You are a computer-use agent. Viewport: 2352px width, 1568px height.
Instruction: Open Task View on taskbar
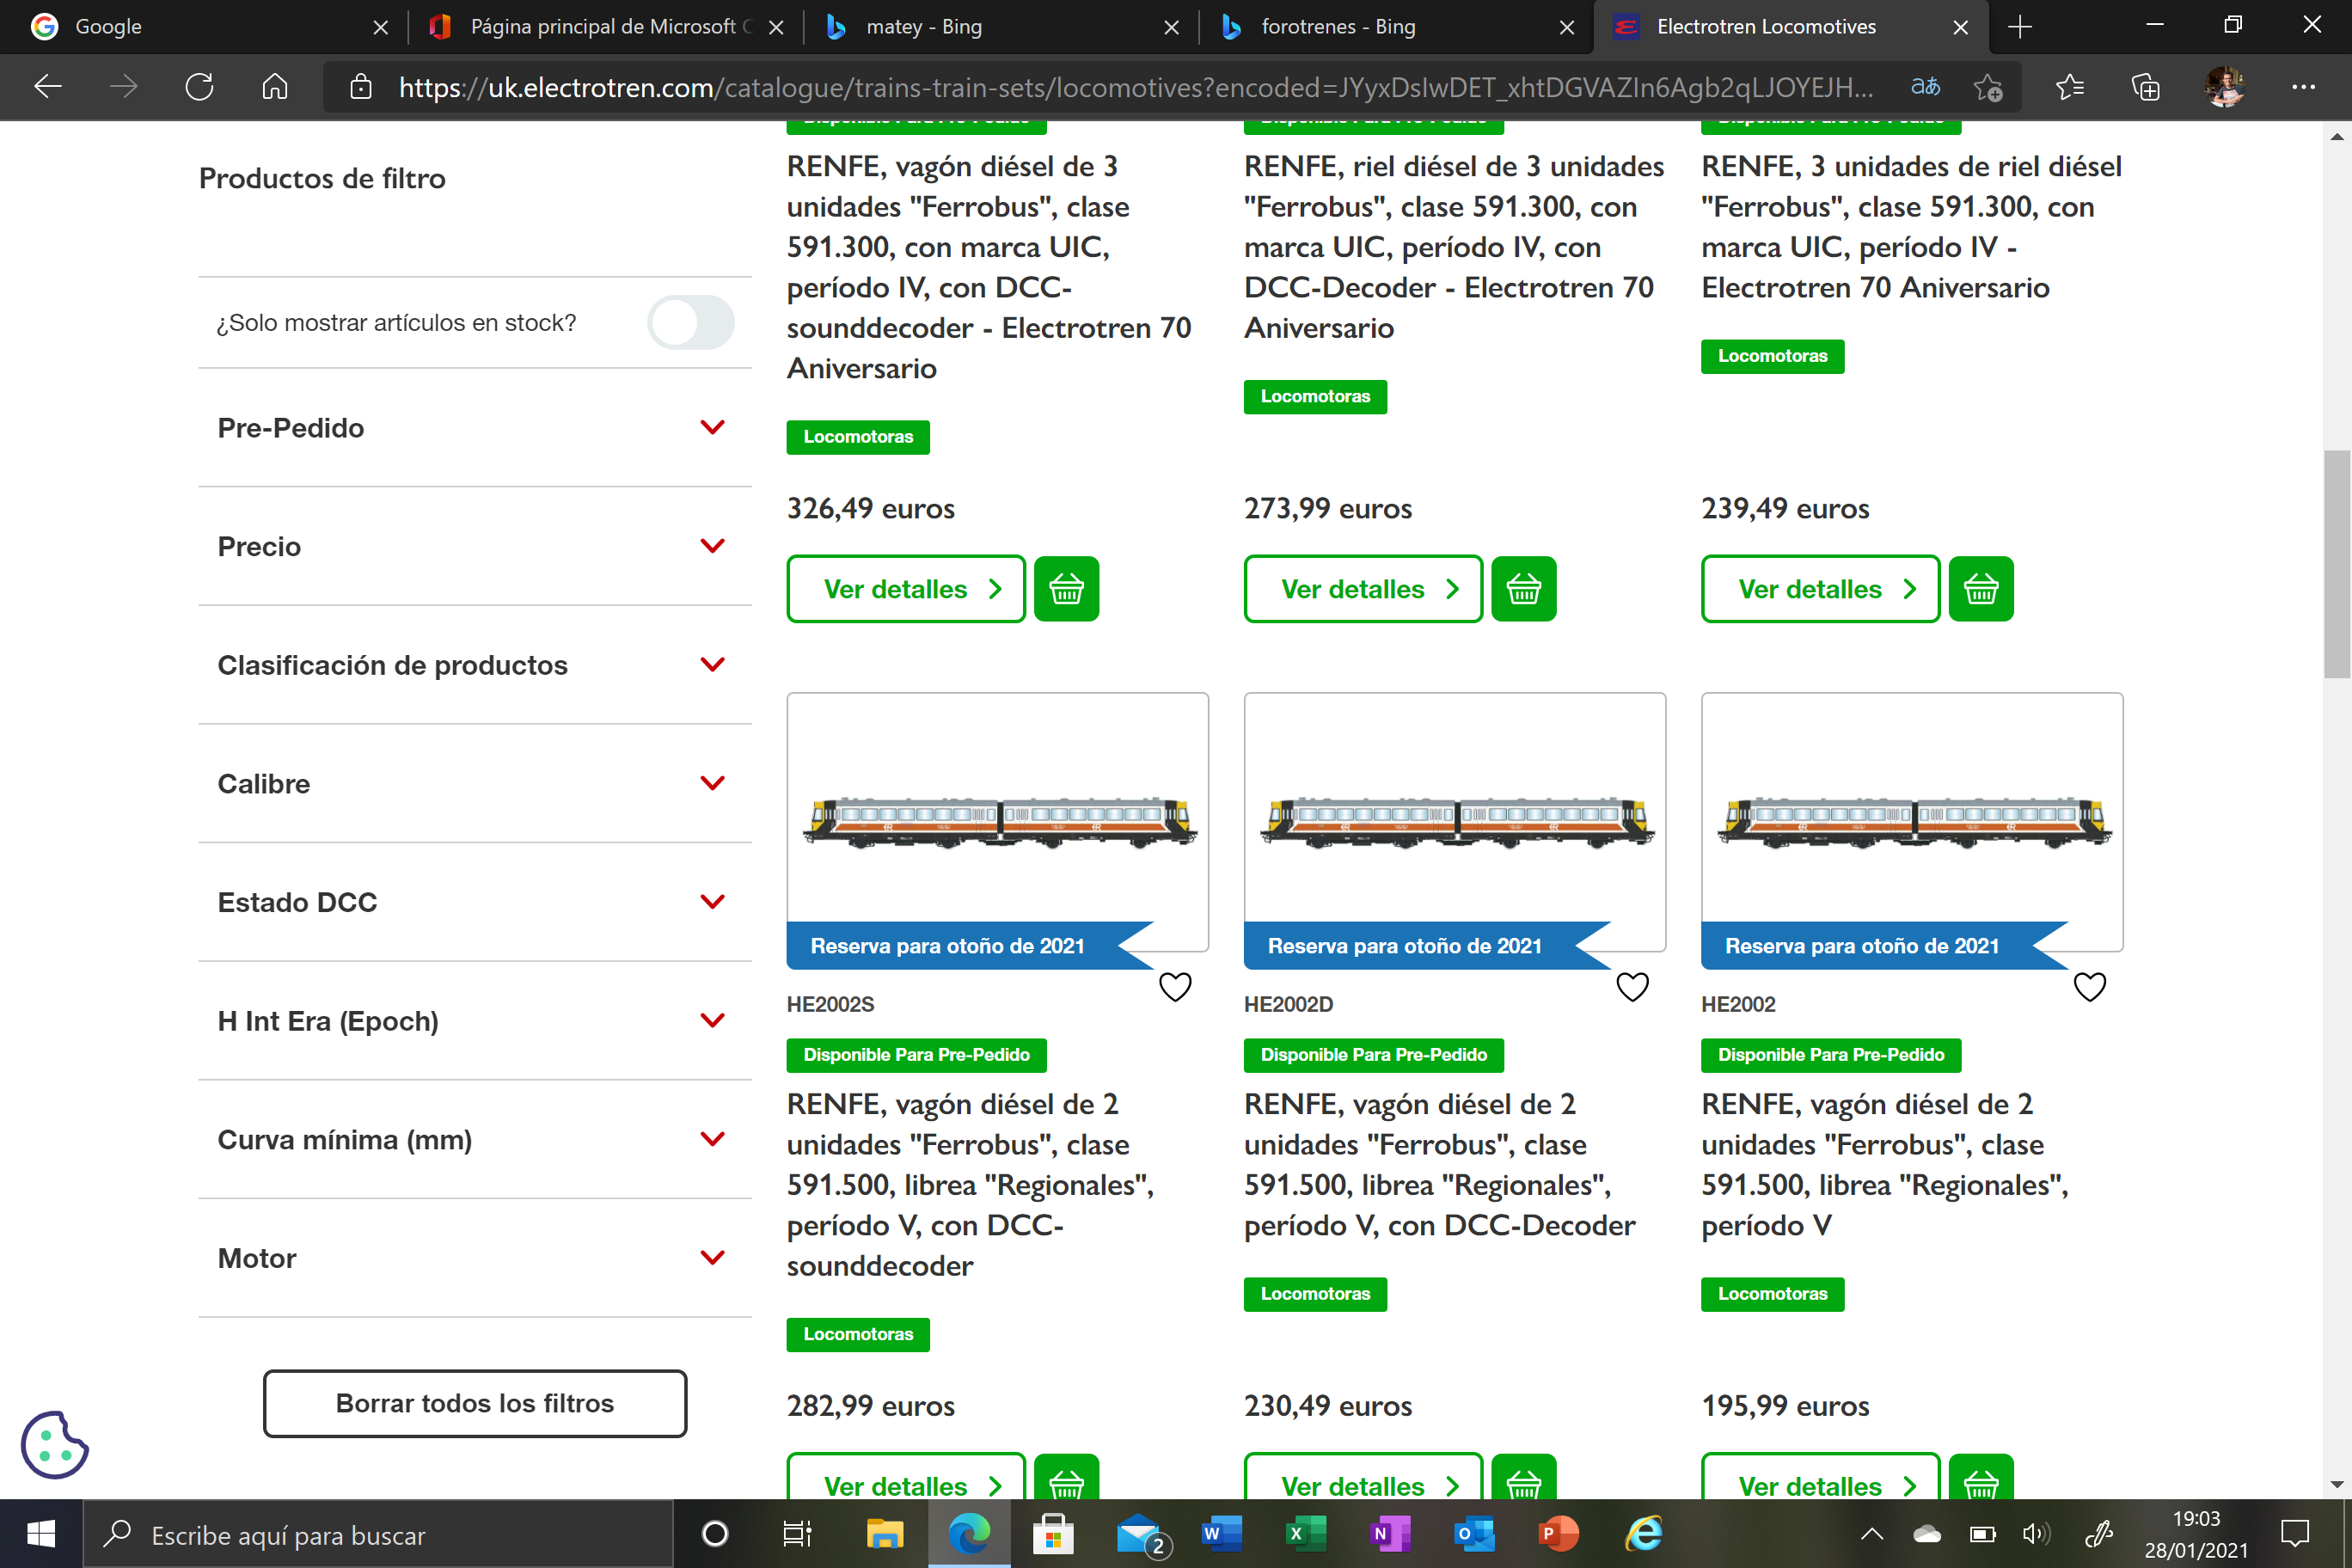(797, 1533)
